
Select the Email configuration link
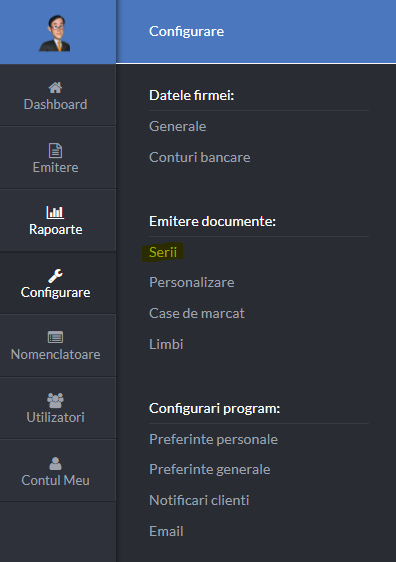[166, 532]
